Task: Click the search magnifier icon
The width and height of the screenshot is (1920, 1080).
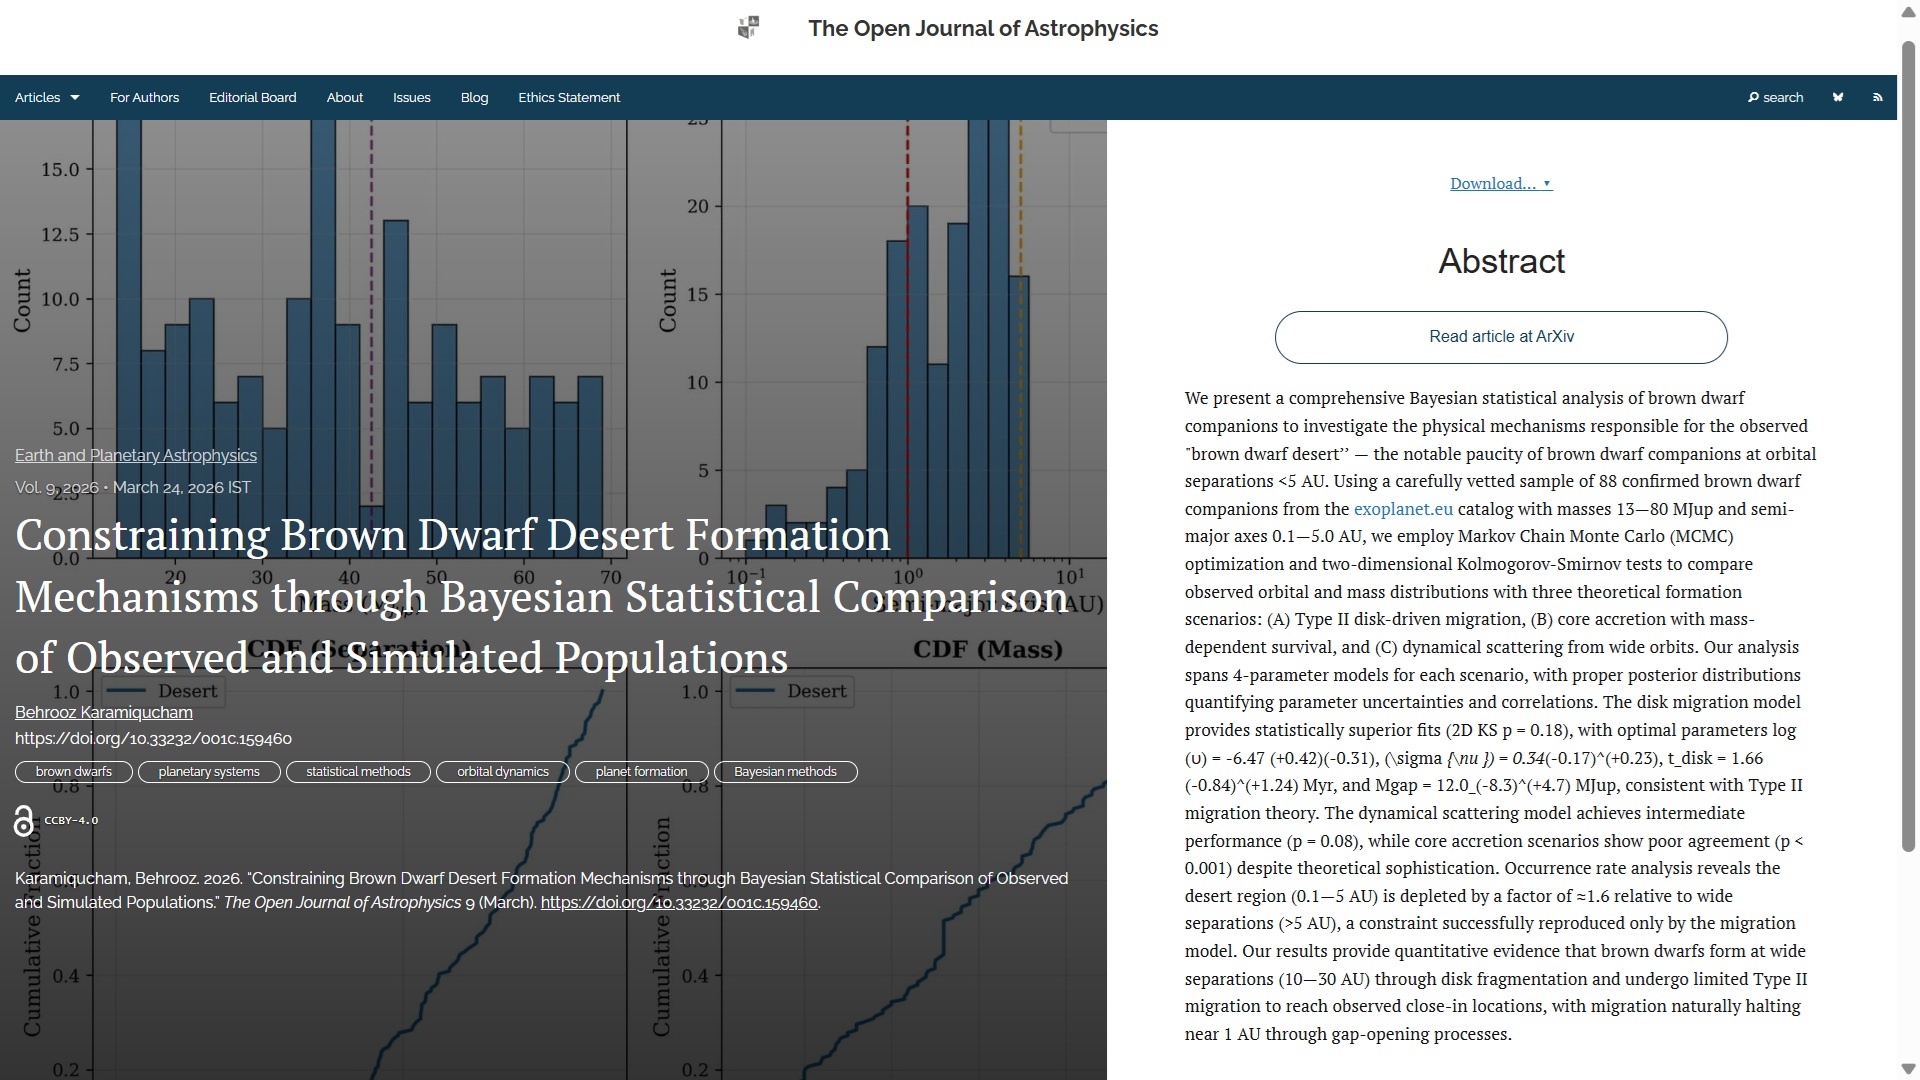Action: point(1753,97)
